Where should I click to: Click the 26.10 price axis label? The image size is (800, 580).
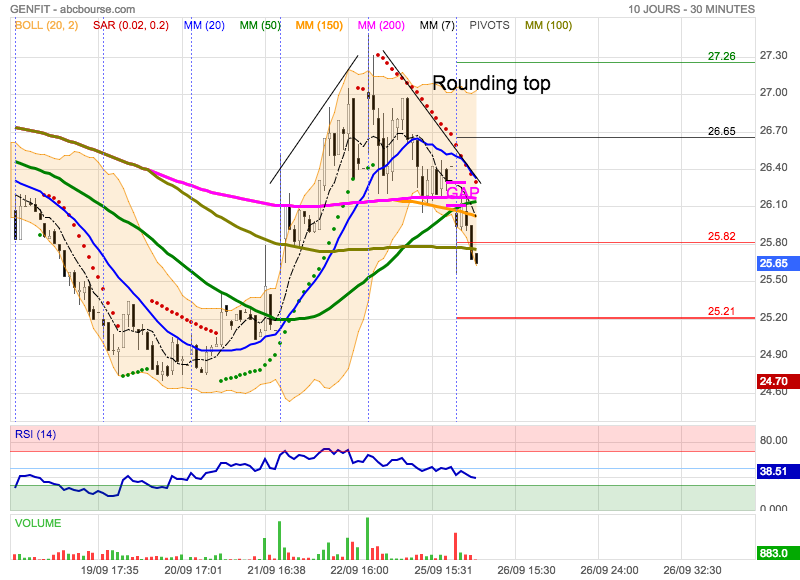[774, 205]
